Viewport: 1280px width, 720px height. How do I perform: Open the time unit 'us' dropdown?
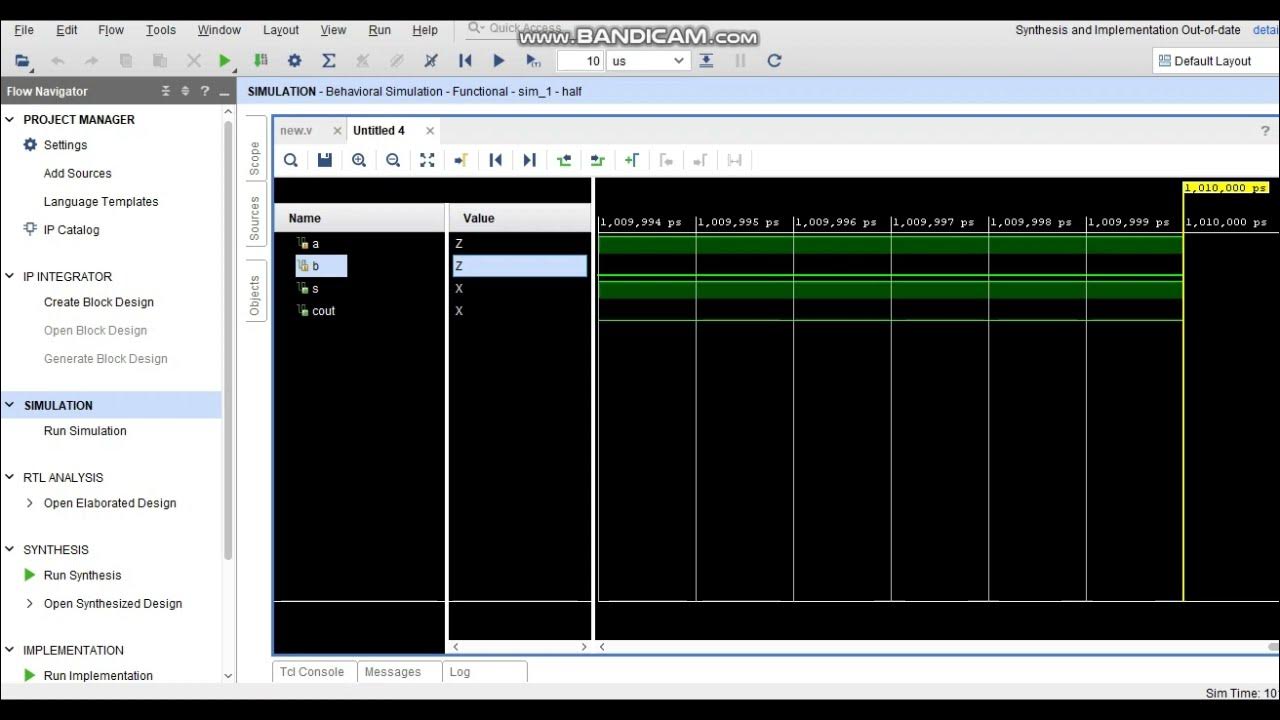point(649,61)
